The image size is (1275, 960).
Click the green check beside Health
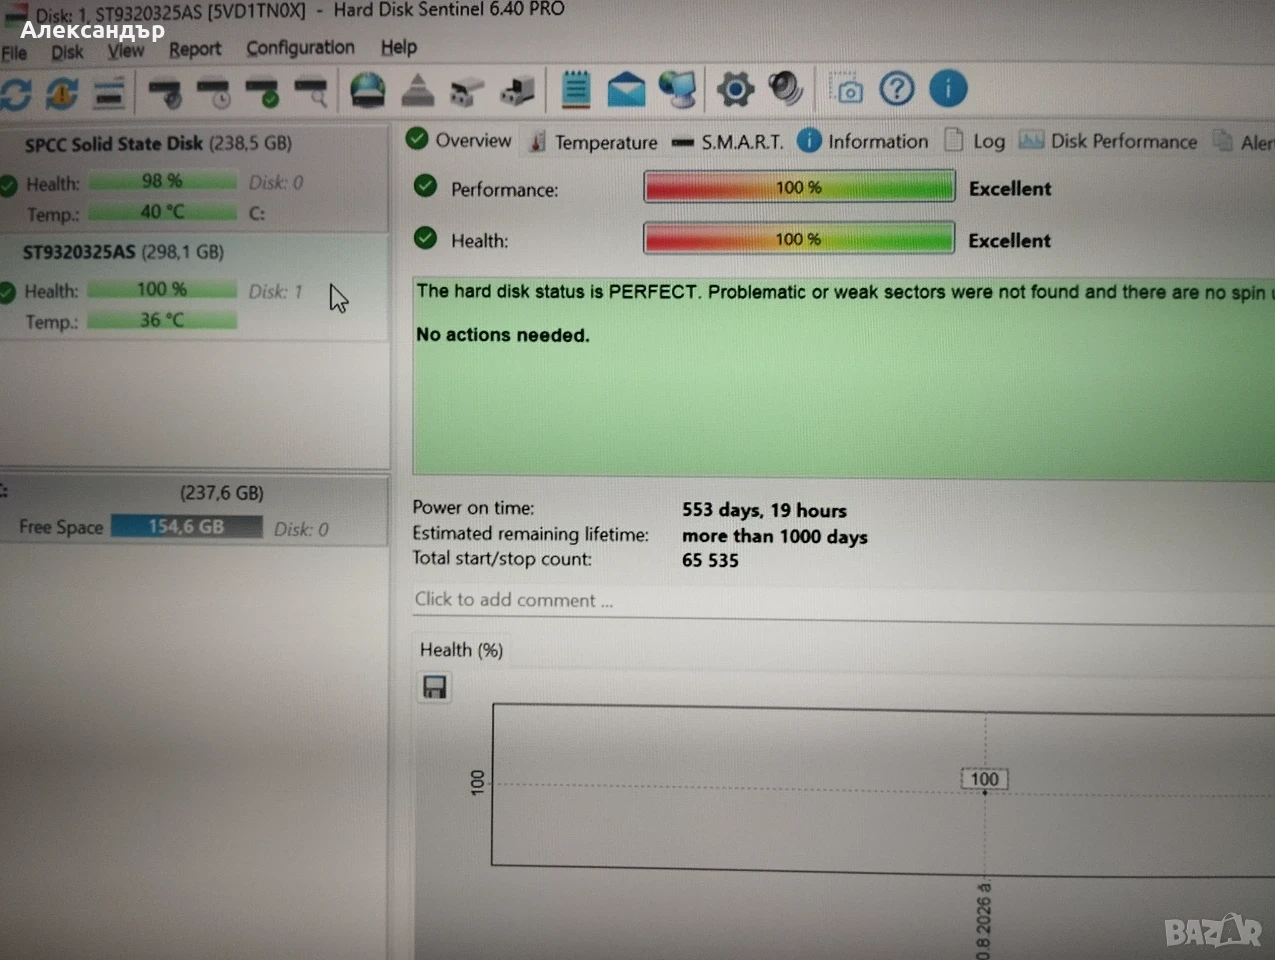click(x=425, y=238)
